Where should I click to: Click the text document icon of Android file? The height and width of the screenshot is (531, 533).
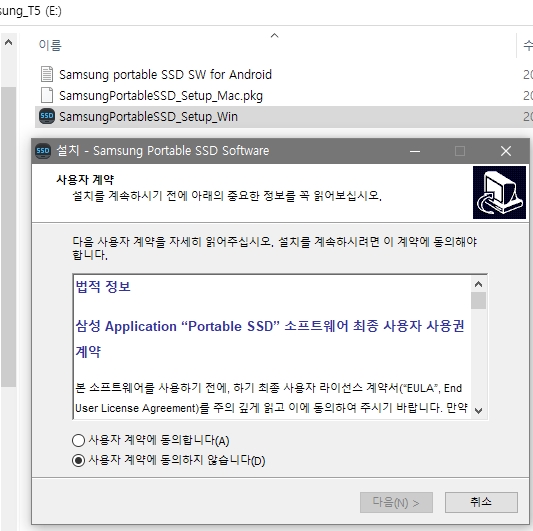pos(47,74)
